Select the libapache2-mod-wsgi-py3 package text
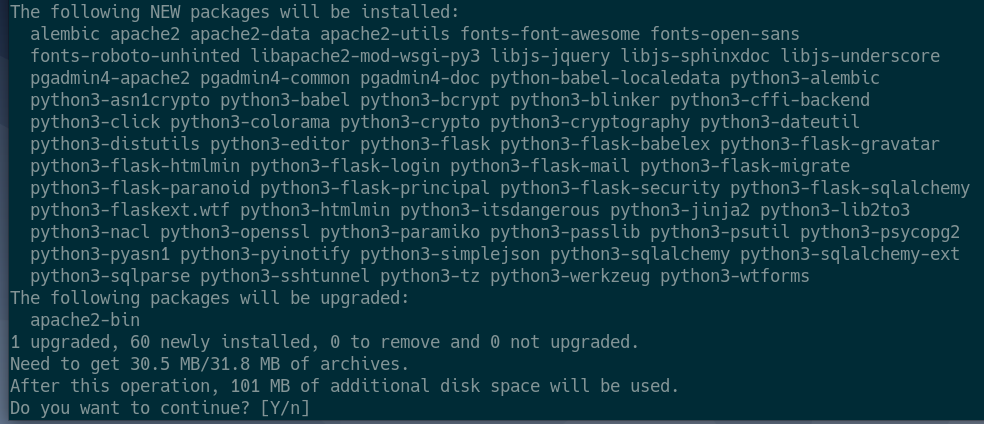The image size is (984, 424). coord(365,56)
